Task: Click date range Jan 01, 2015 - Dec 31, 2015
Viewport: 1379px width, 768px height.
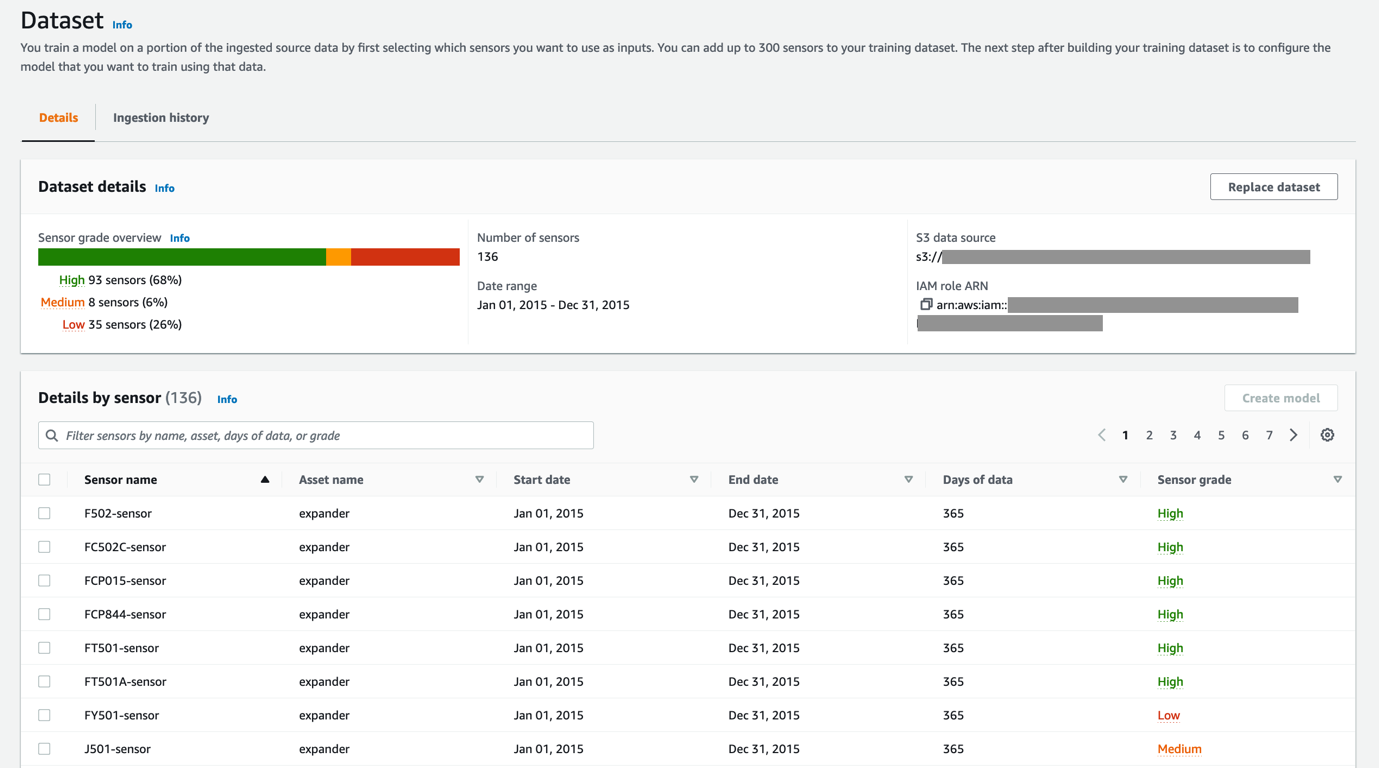Action: [x=553, y=305]
